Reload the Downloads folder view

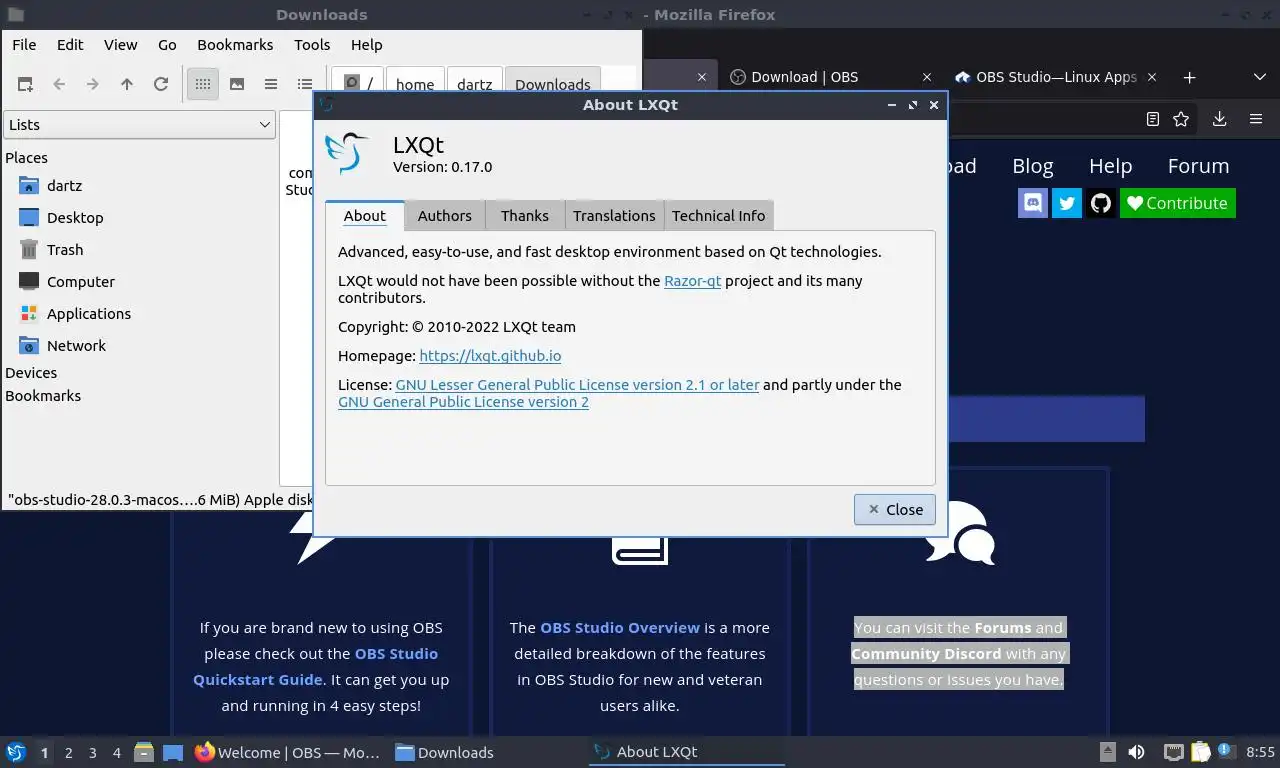[x=161, y=84]
